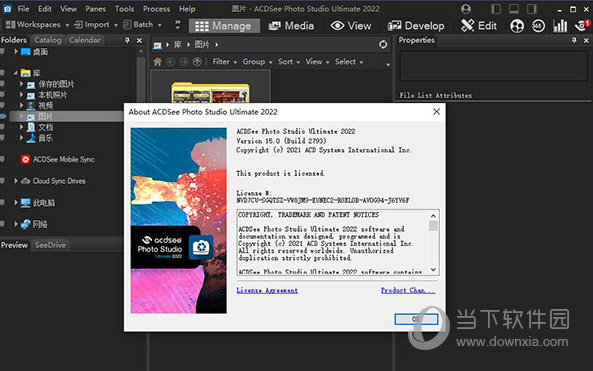This screenshot has width=593, height=371.
Task: Click notices scrollbar down arrow in dialog
Action: pyautogui.click(x=433, y=270)
